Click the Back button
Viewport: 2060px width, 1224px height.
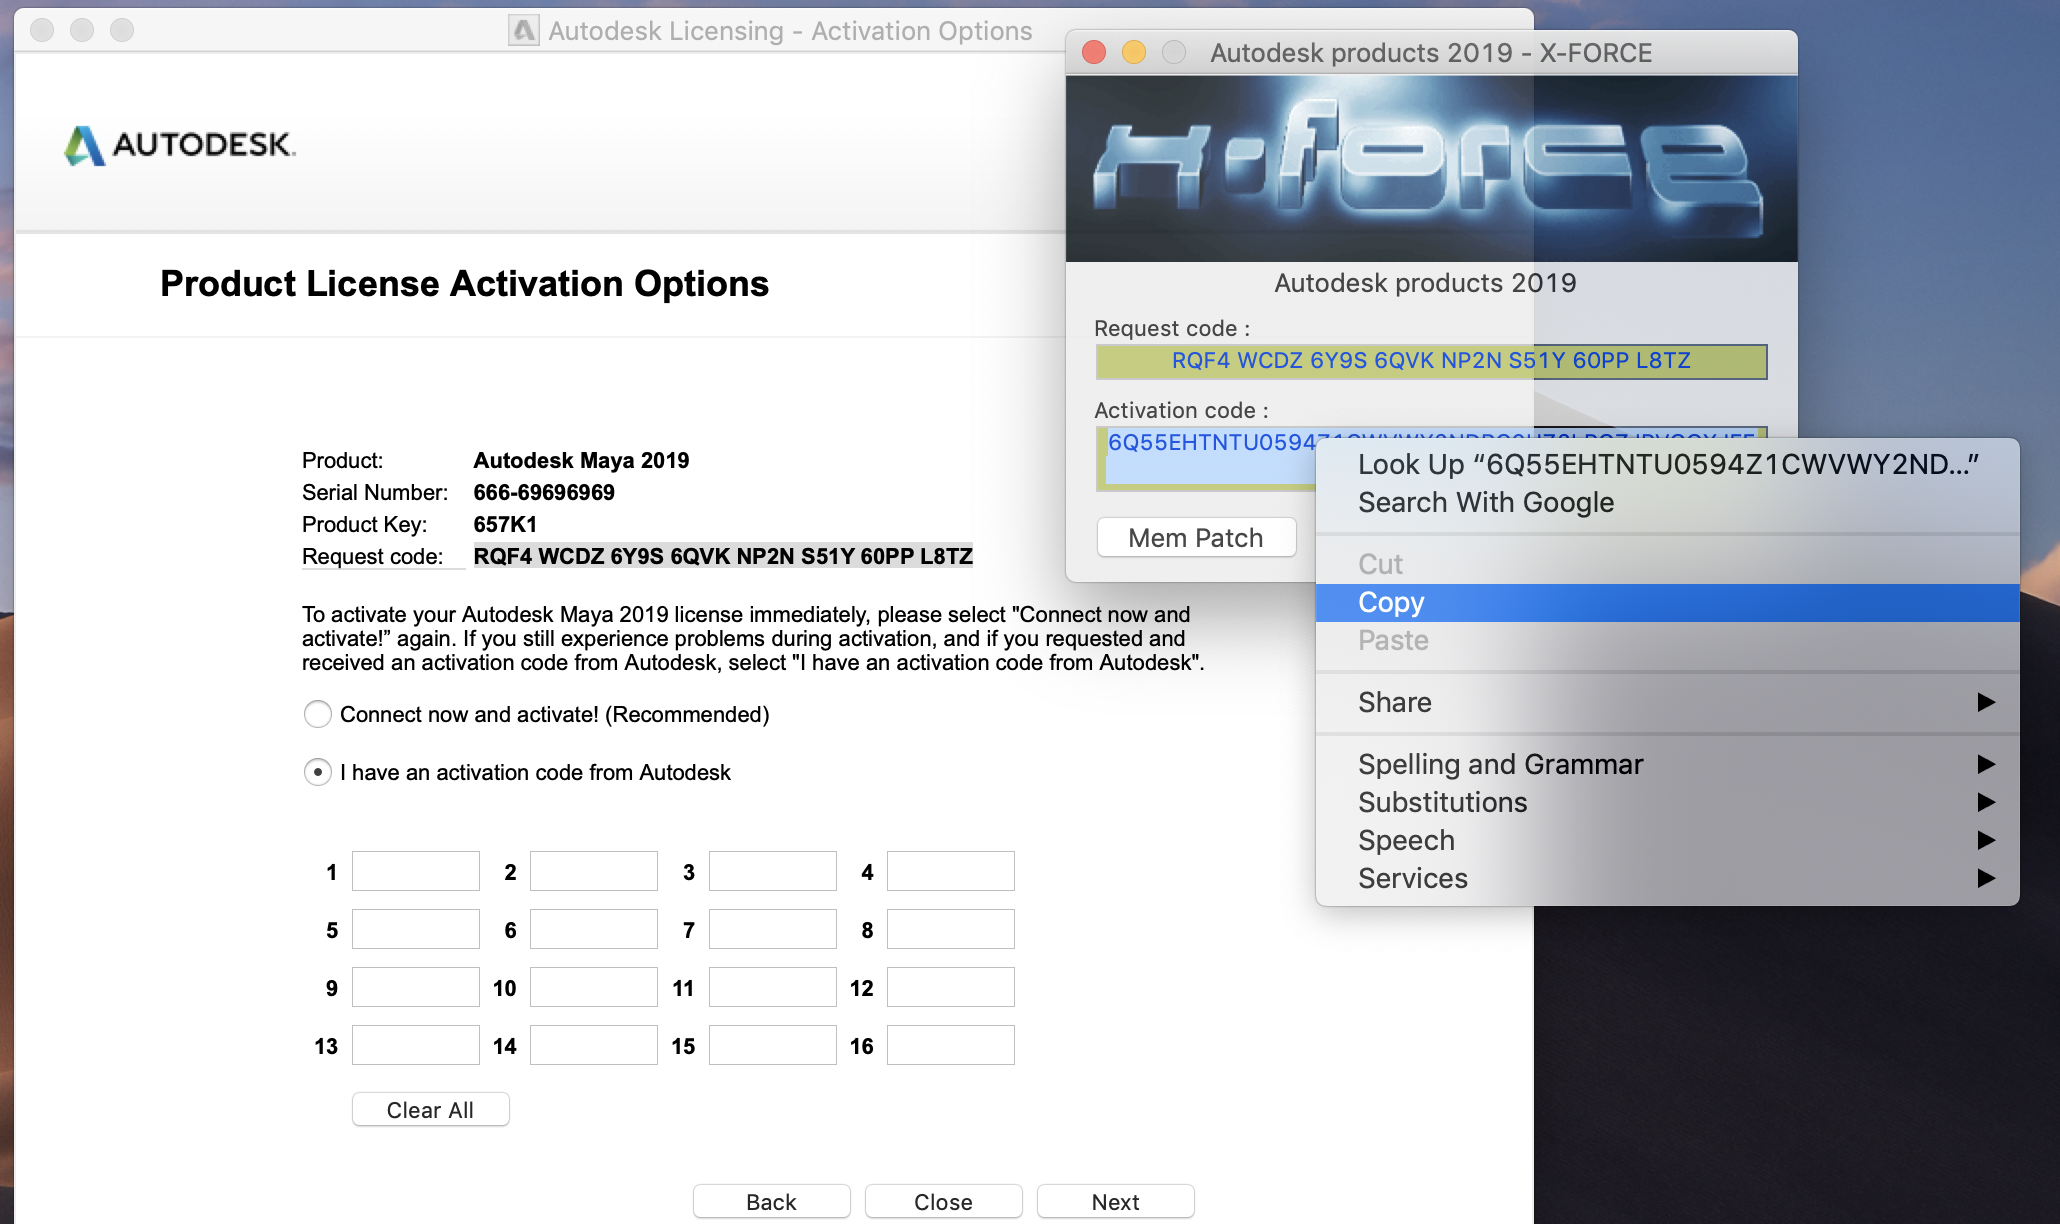coord(770,1201)
